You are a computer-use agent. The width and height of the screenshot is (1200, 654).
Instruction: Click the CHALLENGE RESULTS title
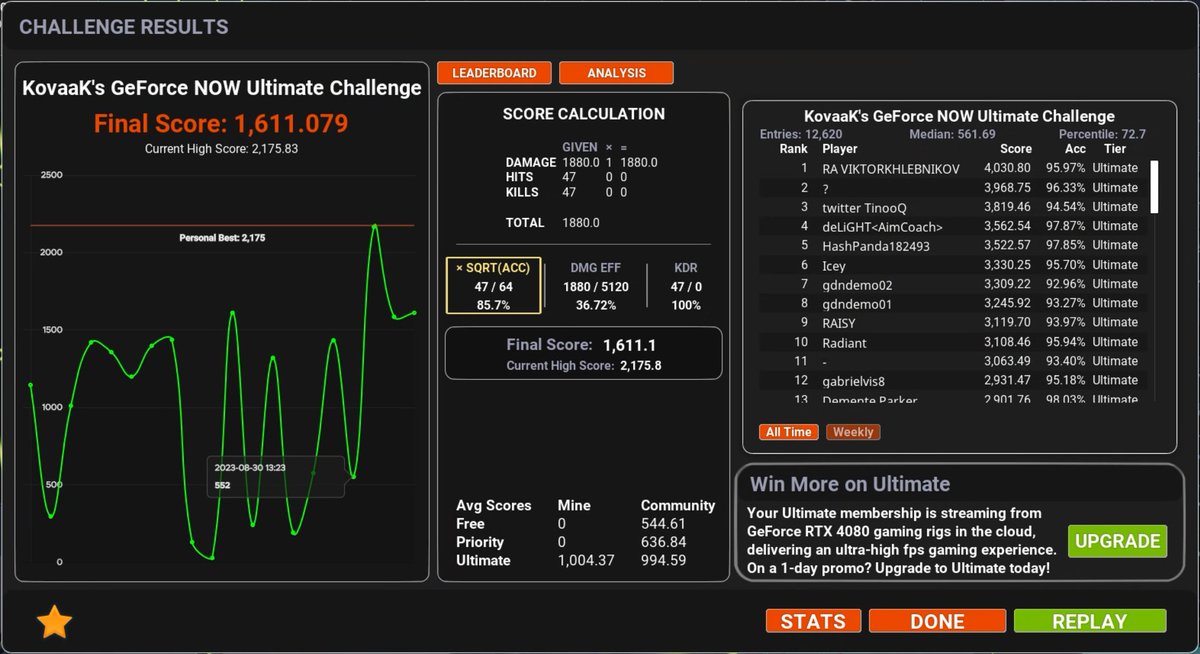[124, 27]
